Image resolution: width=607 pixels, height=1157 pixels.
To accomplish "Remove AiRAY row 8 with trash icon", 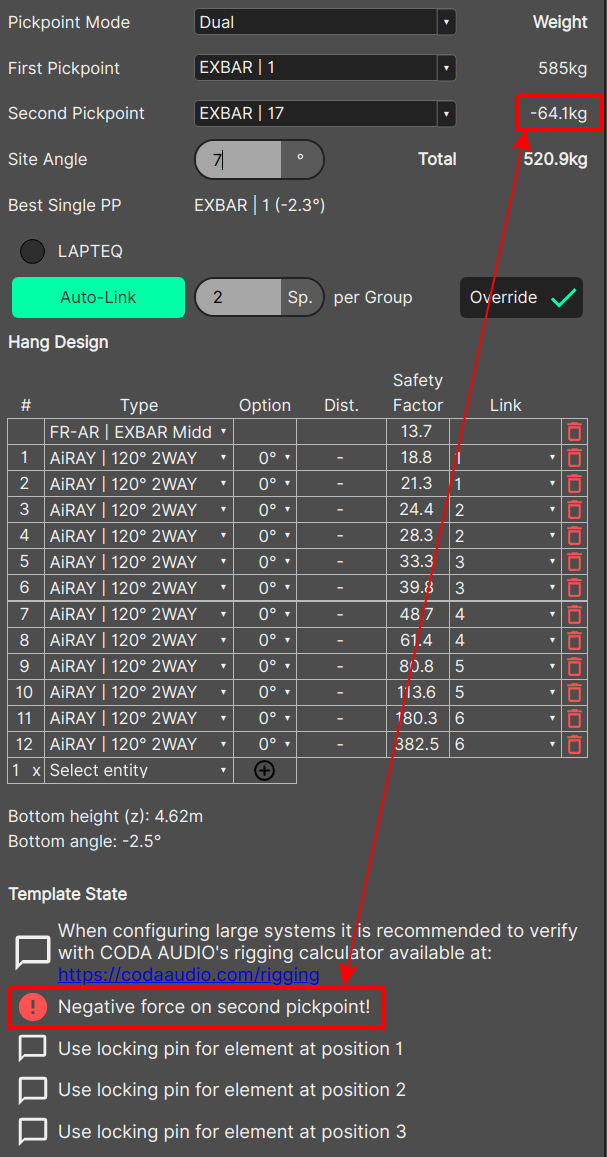I will point(574,640).
